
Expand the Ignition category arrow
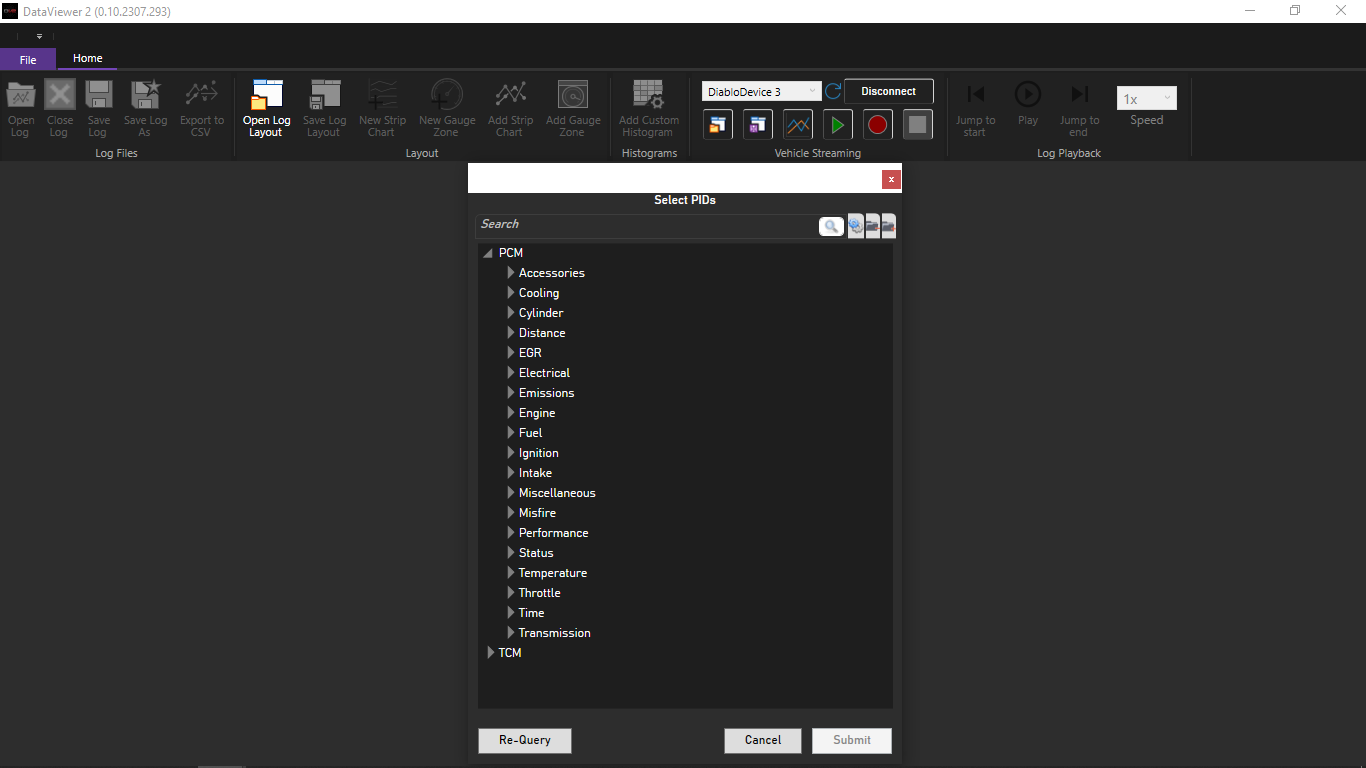pyautogui.click(x=510, y=452)
